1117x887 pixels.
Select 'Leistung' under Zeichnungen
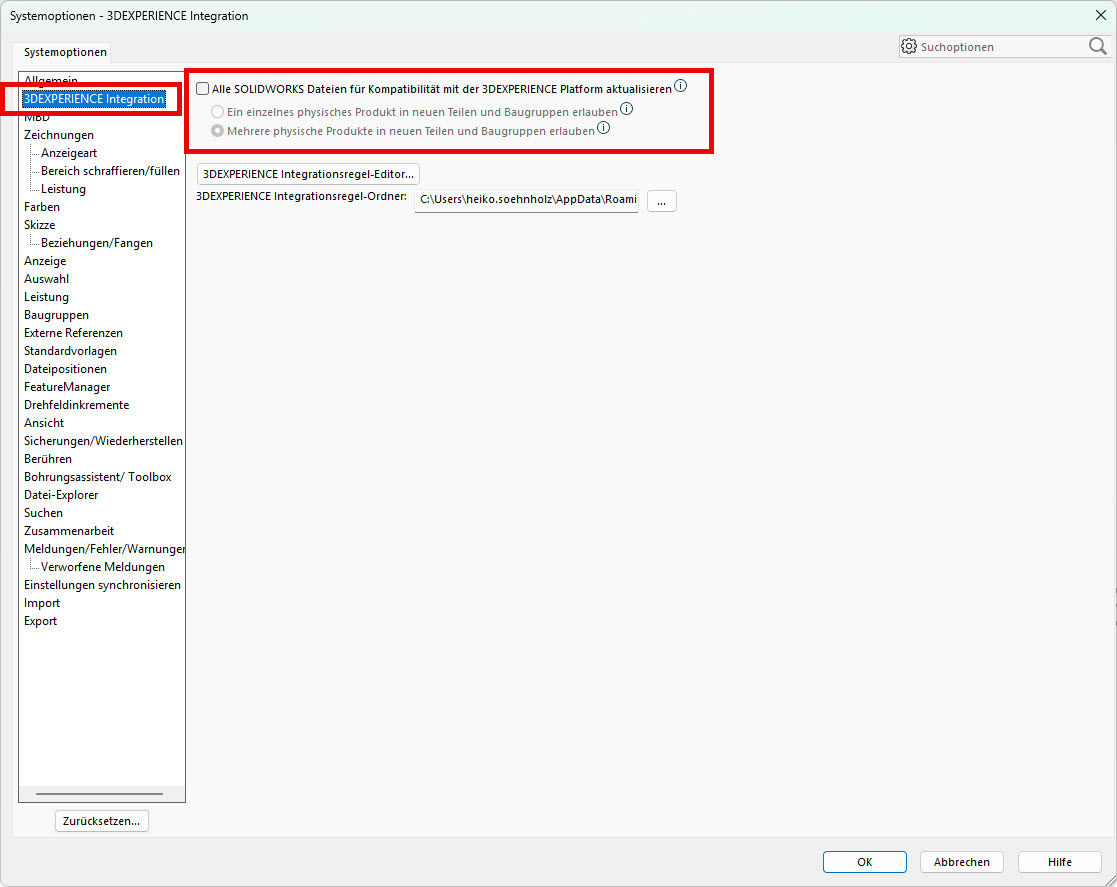pyautogui.click(x=63, y=189)
